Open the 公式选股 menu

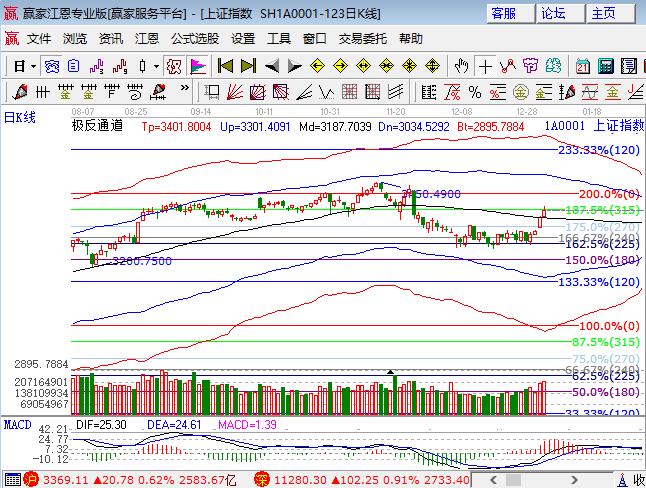pyautogui.click(x=194, y=39)
